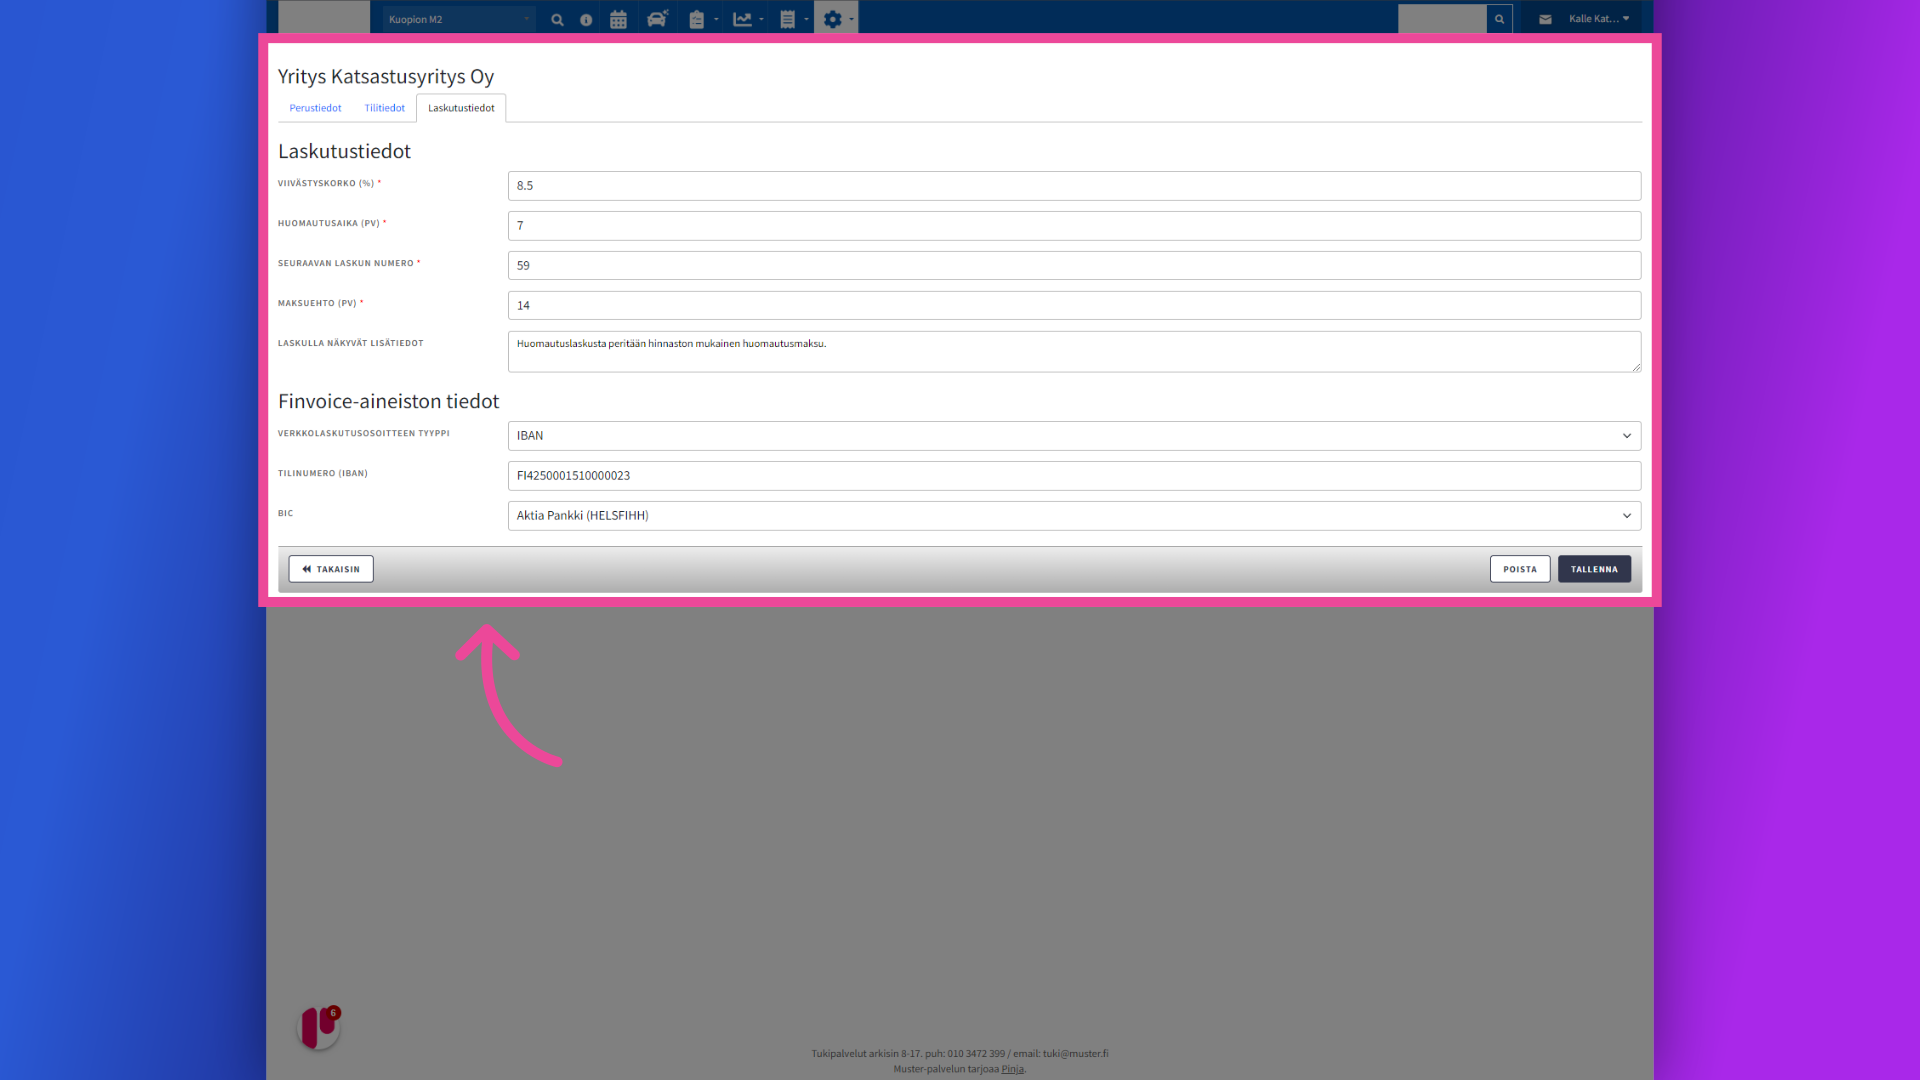Open the Kalle Kat... user menu
Image resolution: width=1920 pixels, height=1080 pixels.
[x=1598, y=19]
